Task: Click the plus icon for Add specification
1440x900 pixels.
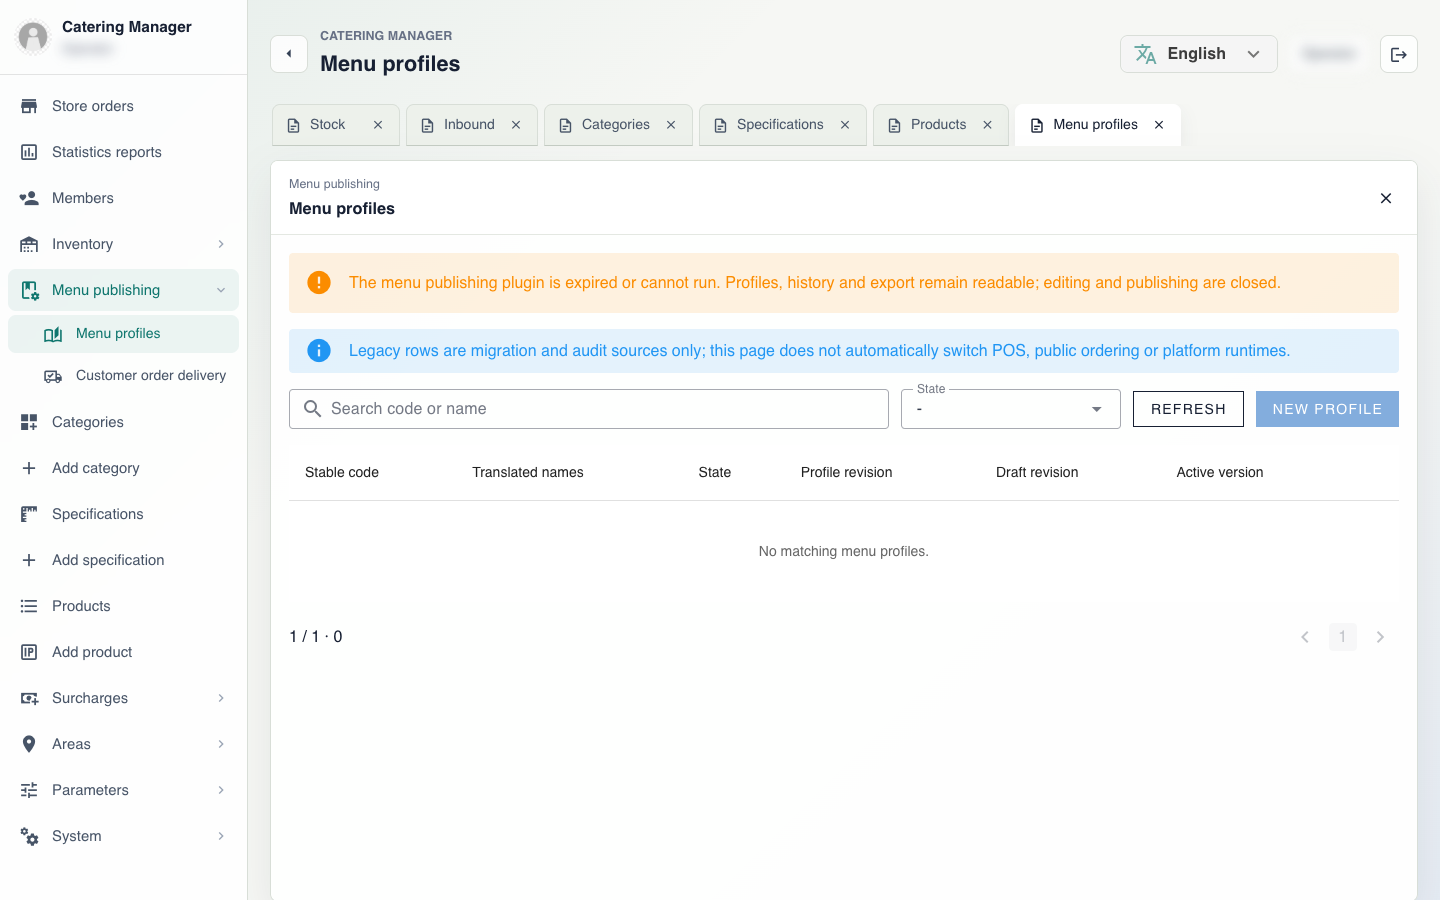Action: click(29, 560)
